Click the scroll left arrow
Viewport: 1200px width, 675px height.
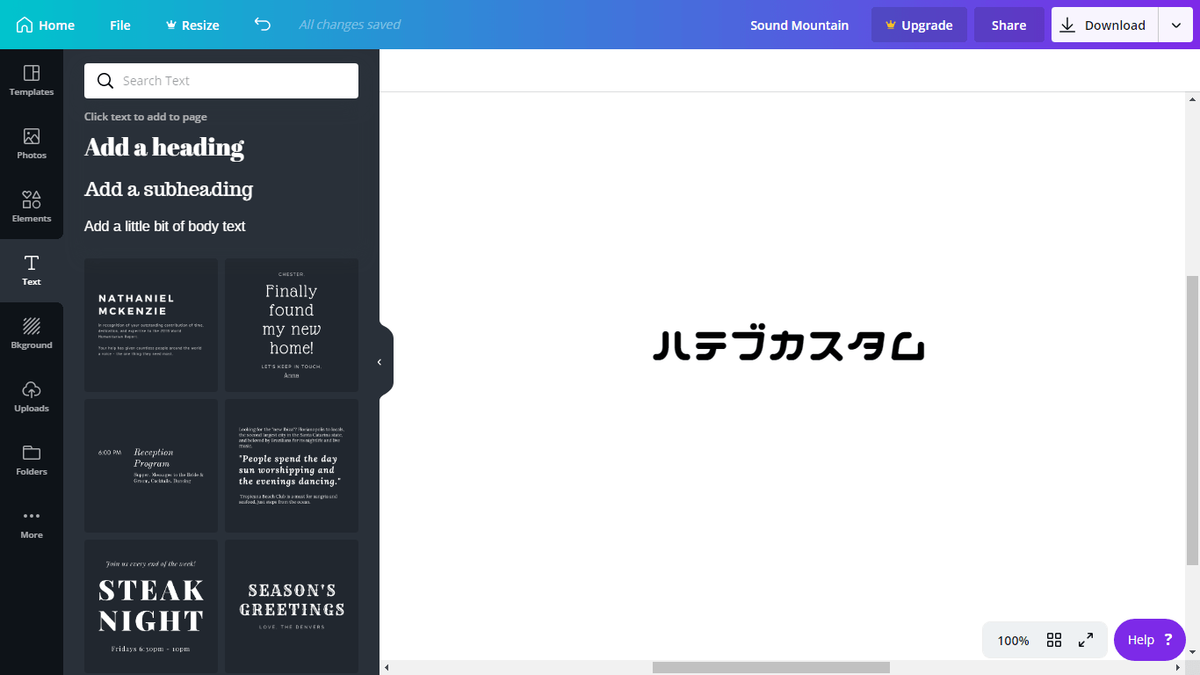386,667
